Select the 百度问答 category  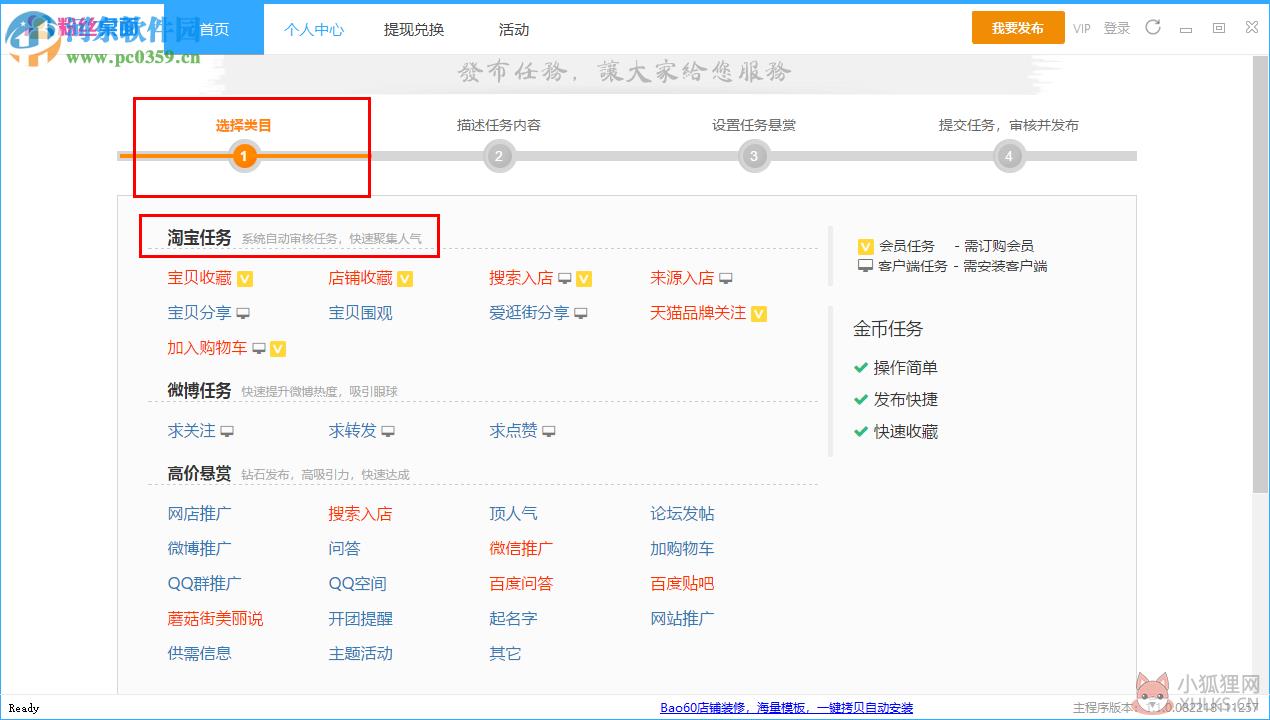point(521,584)
